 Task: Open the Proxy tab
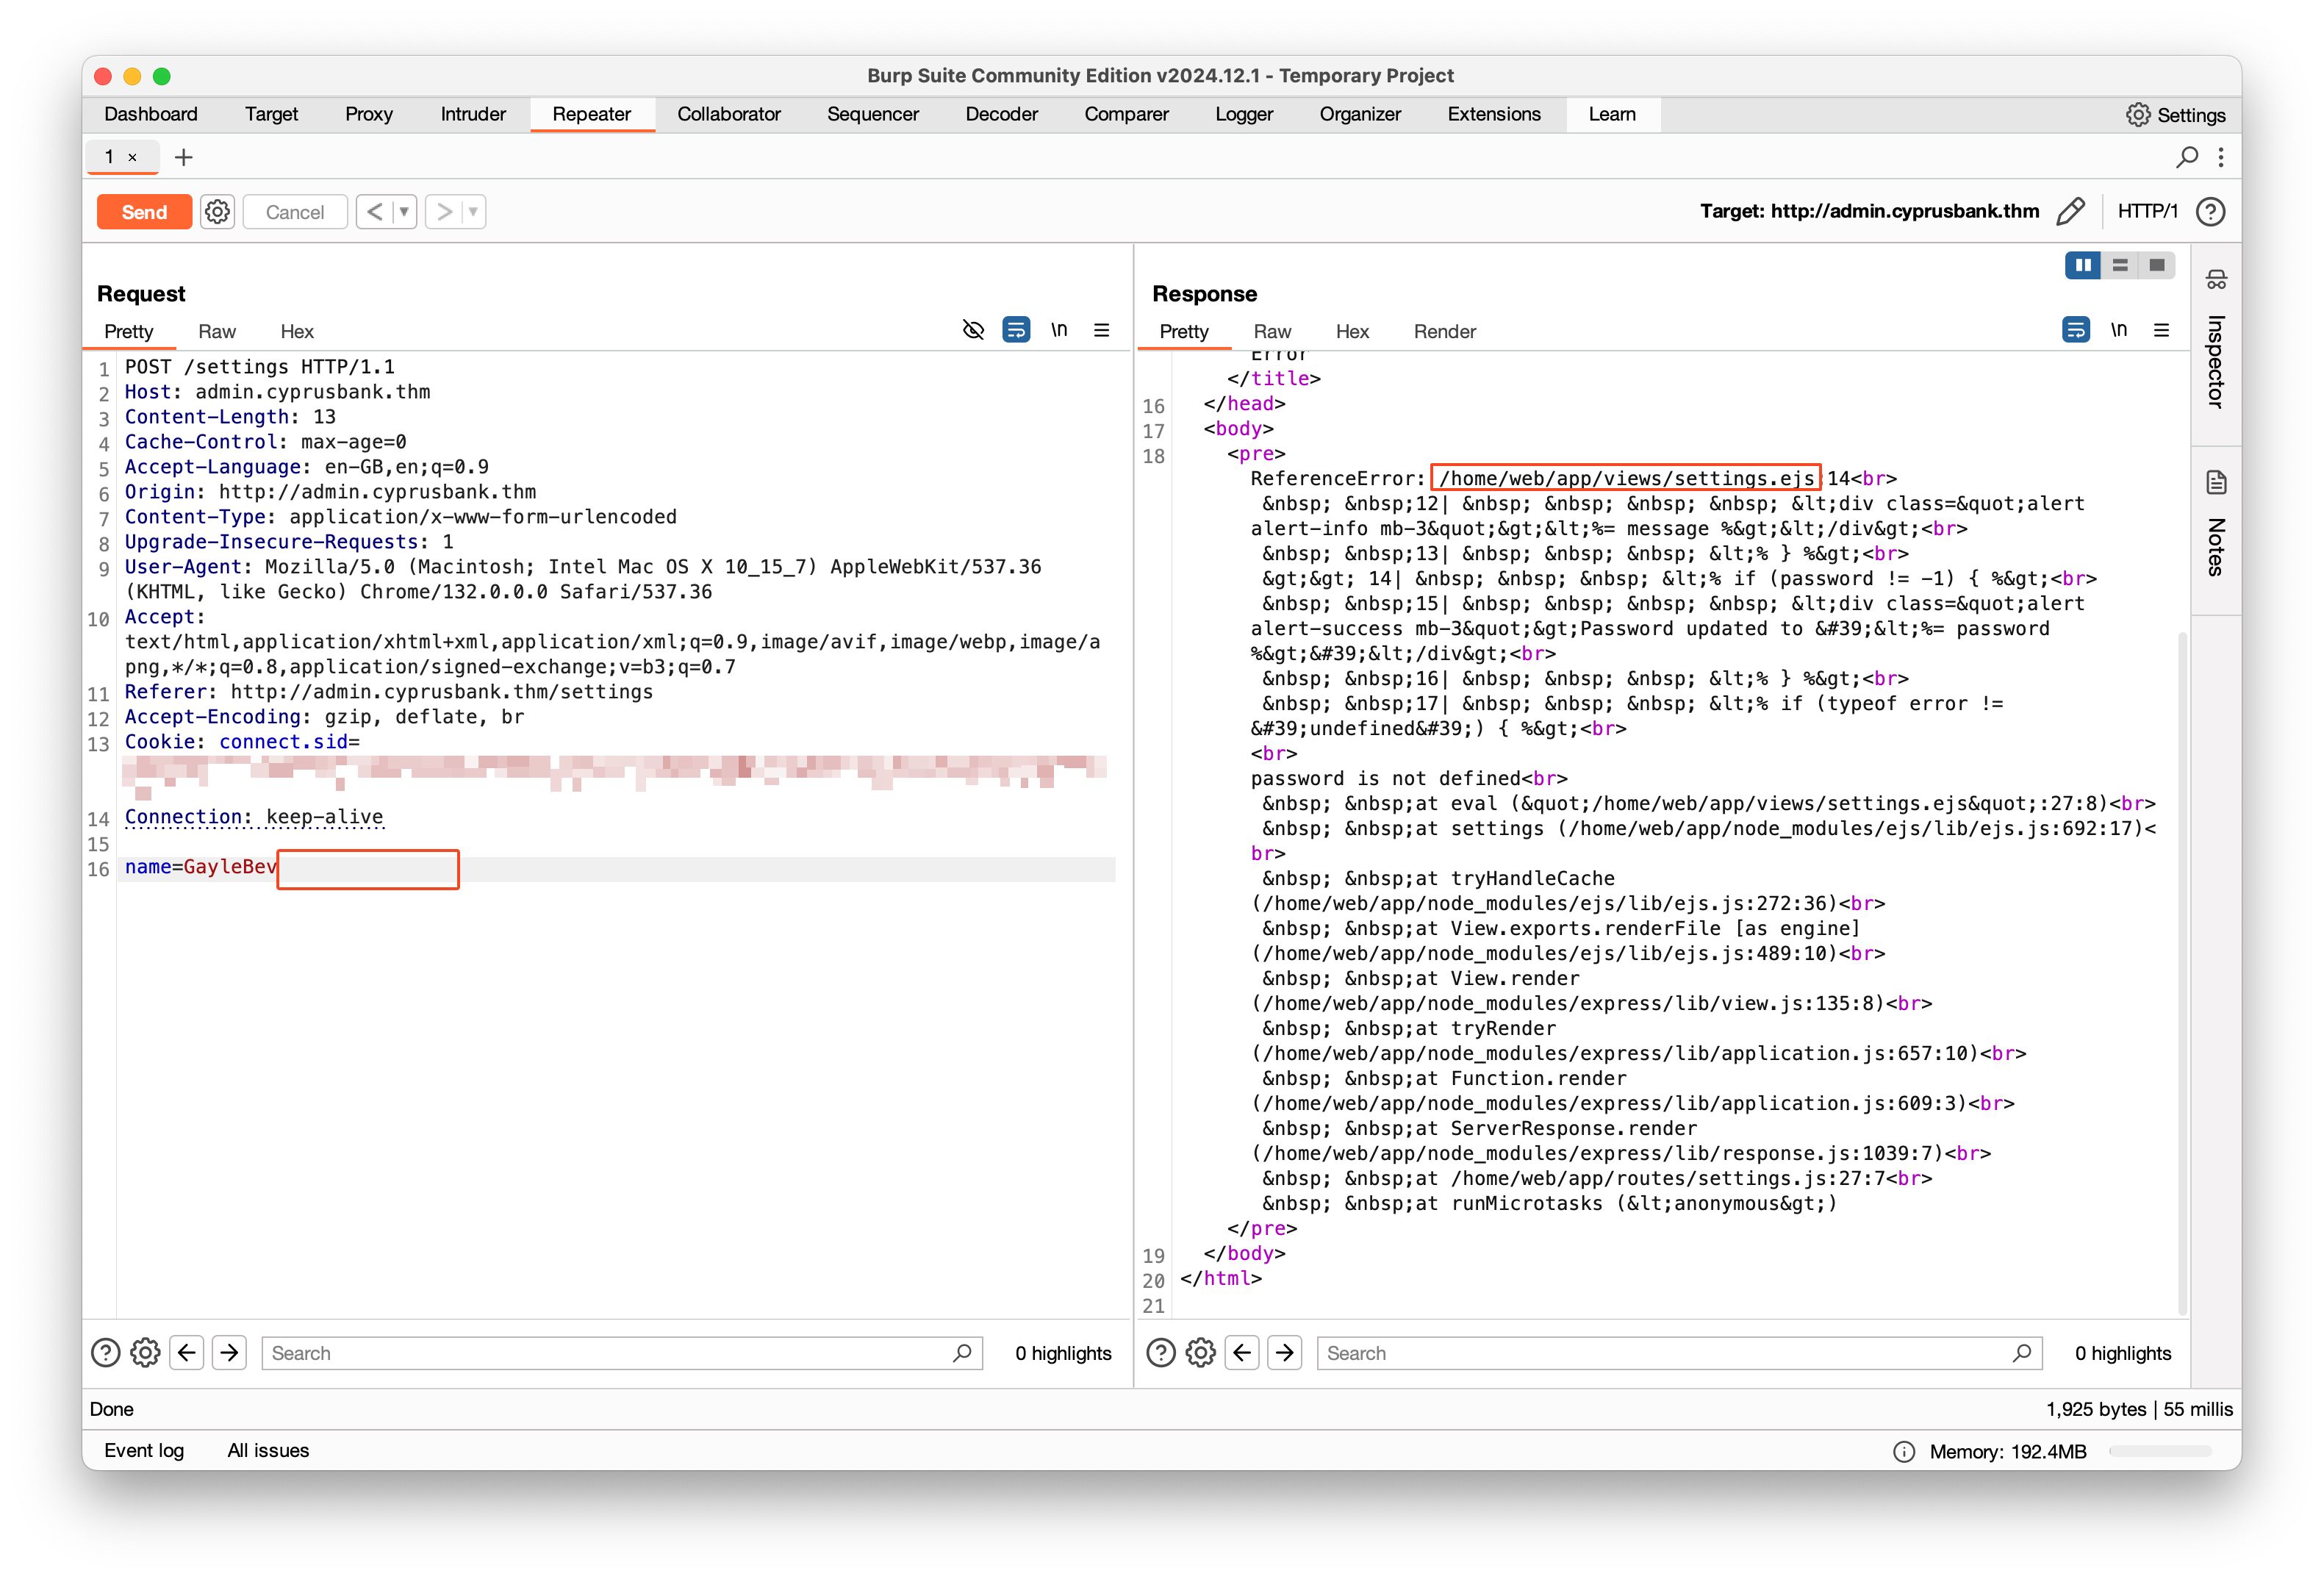369,114
